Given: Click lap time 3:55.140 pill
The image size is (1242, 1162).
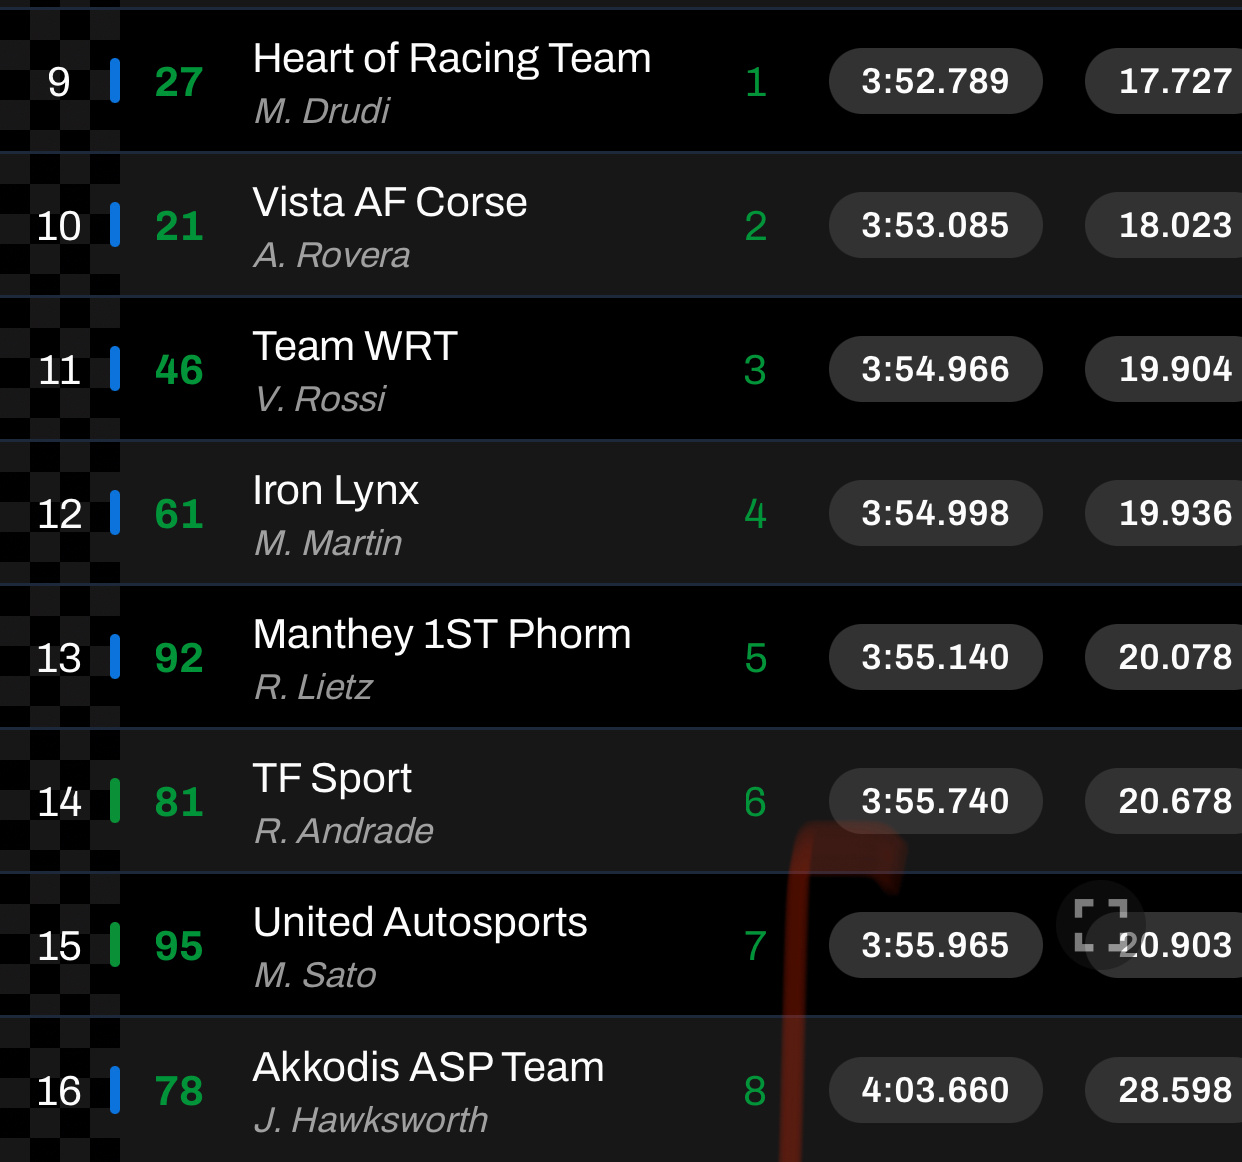Looking at the screenshot, I should coord(936,657).
